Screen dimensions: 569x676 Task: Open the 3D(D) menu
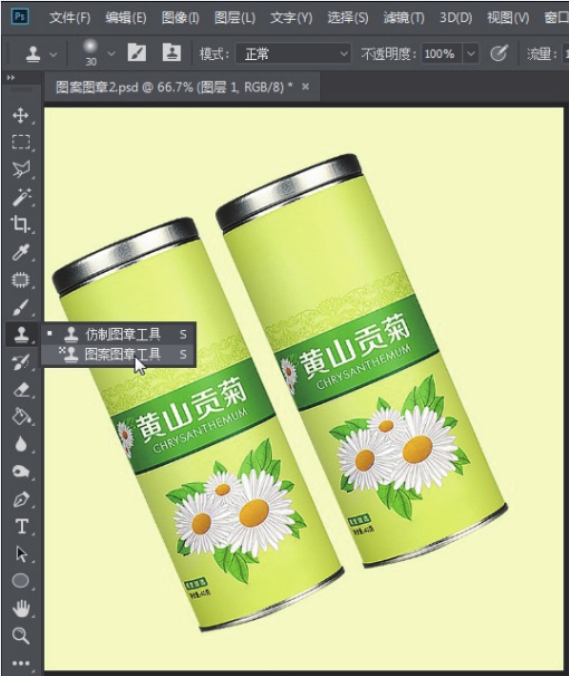tap(456, 18)
